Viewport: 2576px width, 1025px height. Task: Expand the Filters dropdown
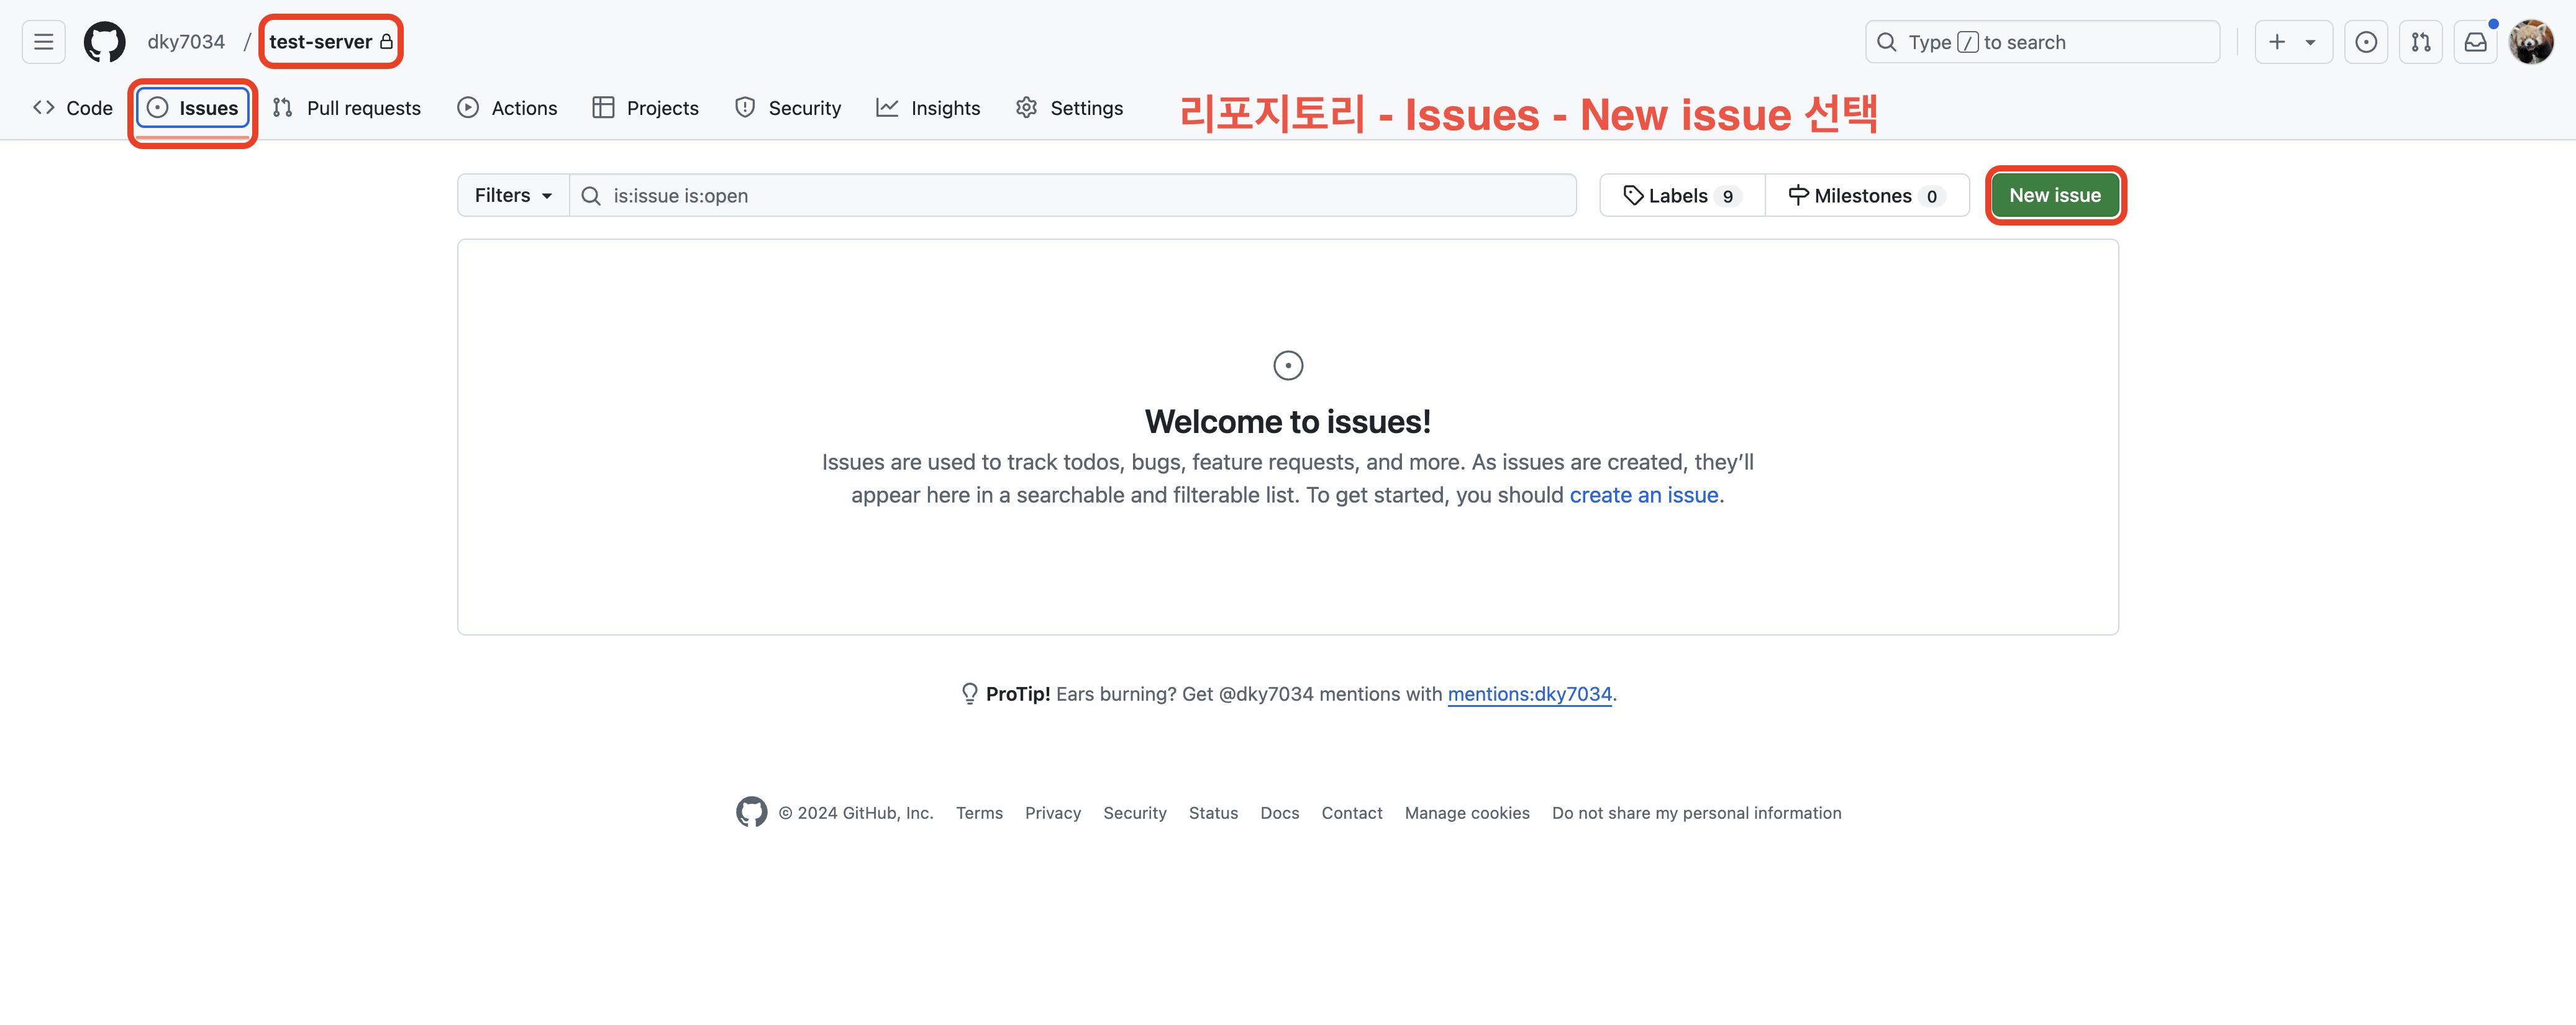coord(513,196)
